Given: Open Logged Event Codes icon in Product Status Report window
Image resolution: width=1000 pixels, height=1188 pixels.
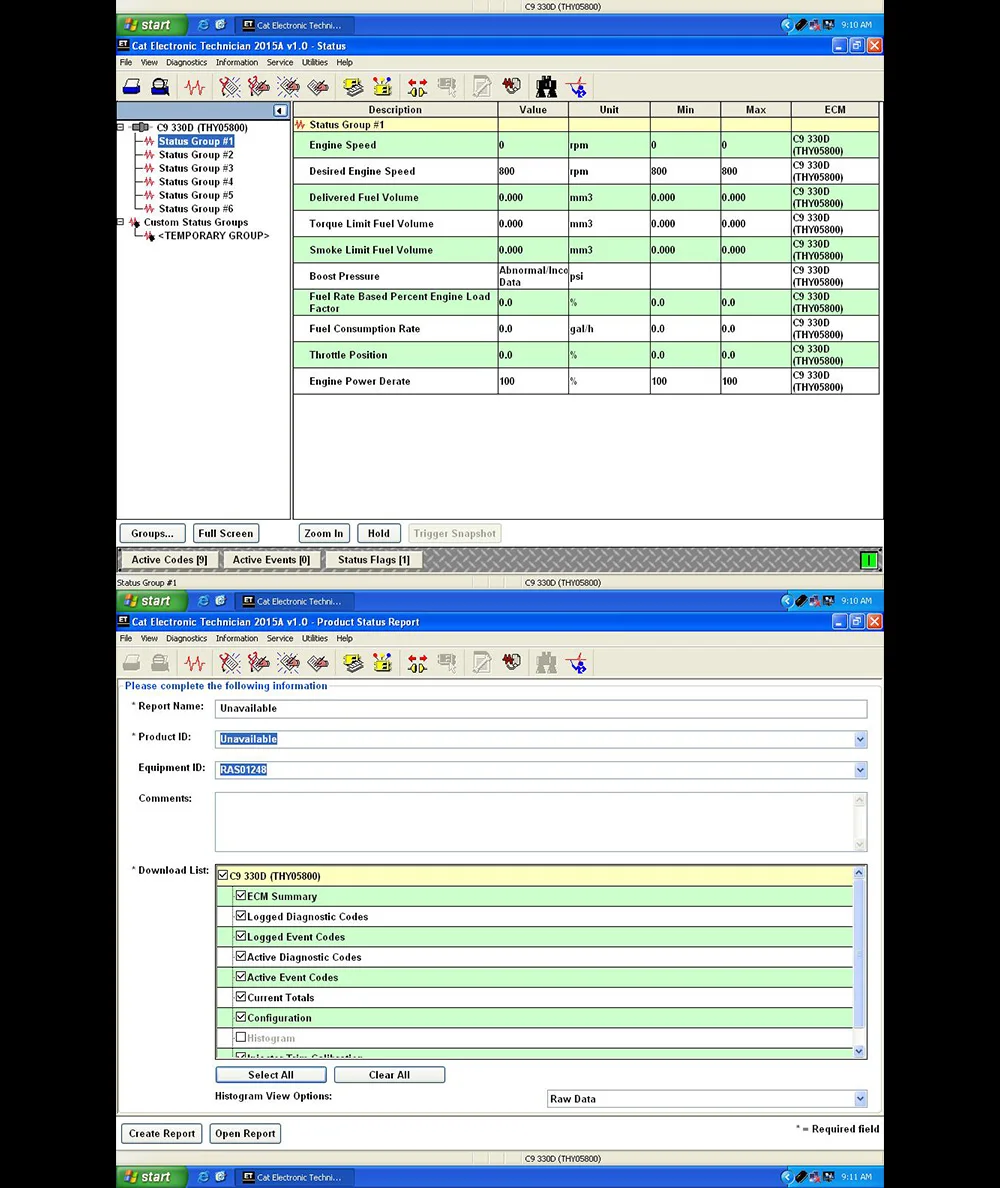Looking at the screenshot, I should [x=318, y=663].
